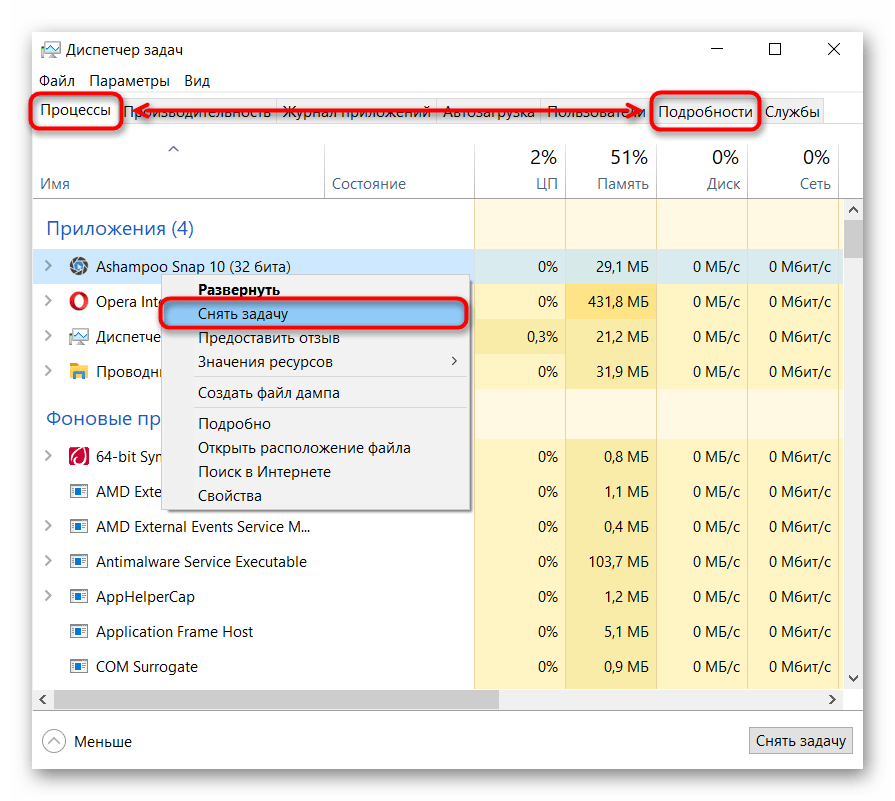This screenshot has height=801, width=895.
Task: Click the vertical scrollbar down arrow
Action: 852,679
